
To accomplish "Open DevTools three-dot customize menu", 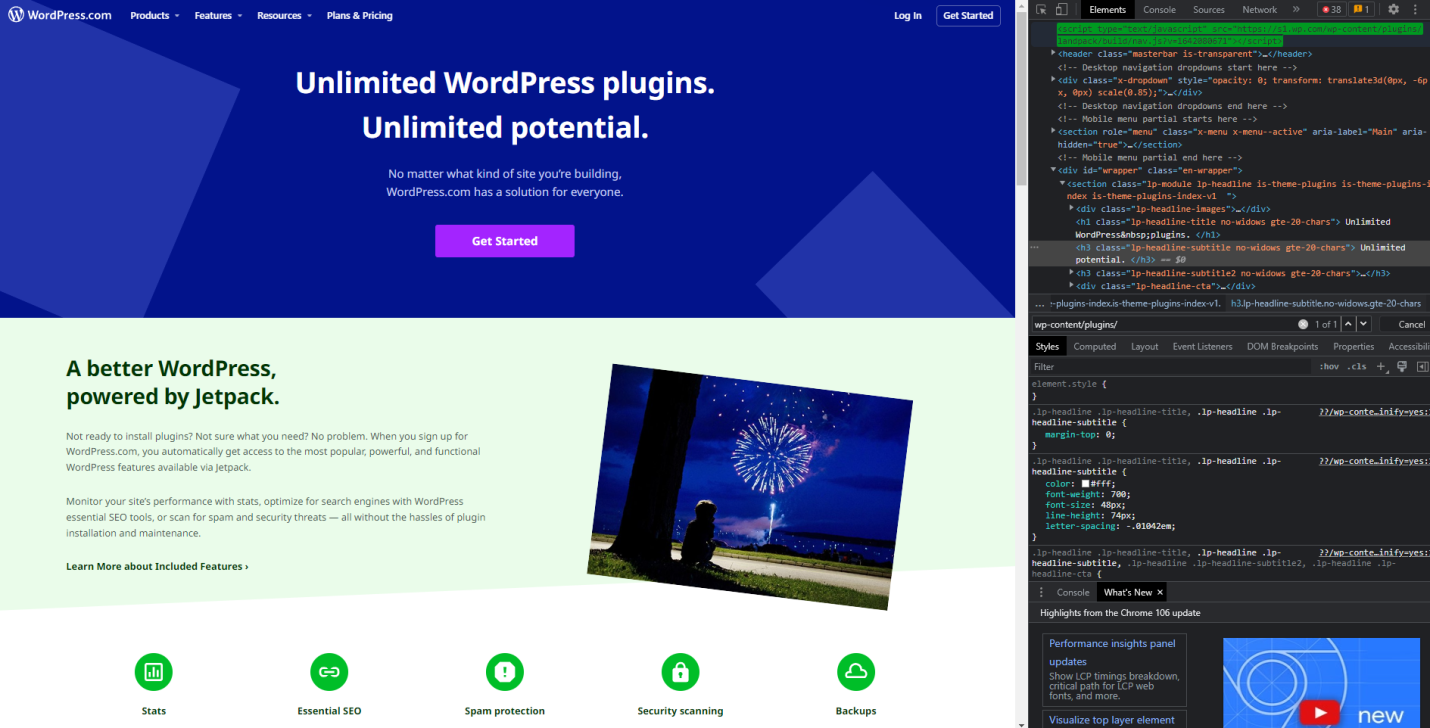I will [1416, 9].
